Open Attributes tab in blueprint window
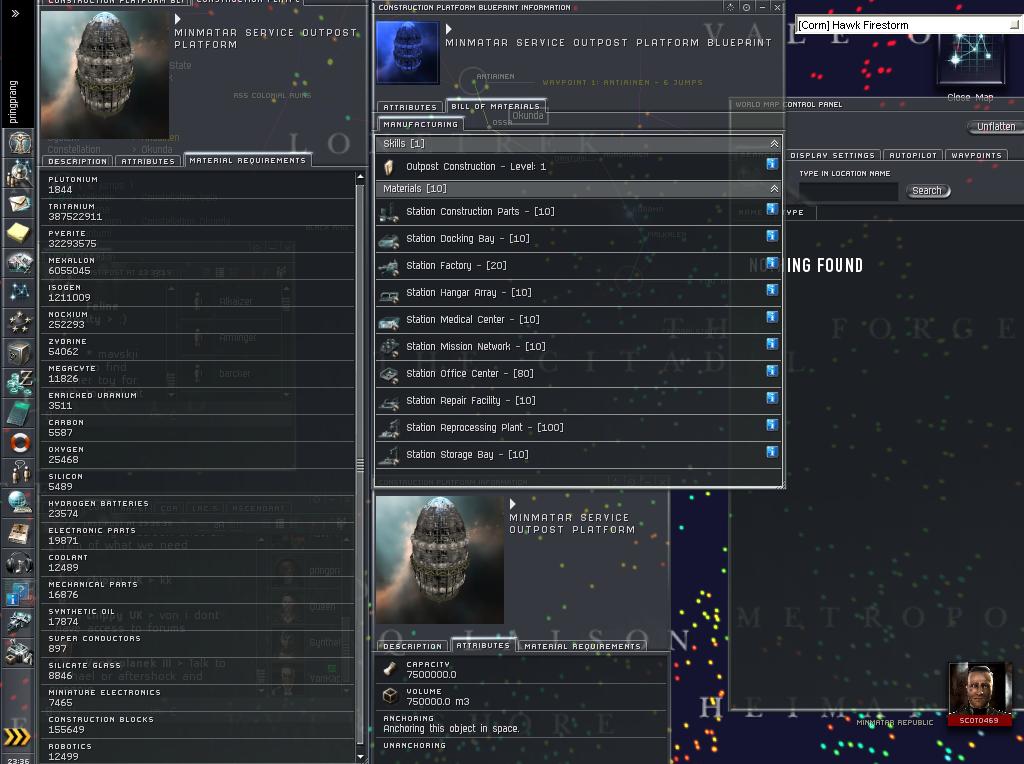The height and width of the screenshot is (764, 1024). point(409,107)
